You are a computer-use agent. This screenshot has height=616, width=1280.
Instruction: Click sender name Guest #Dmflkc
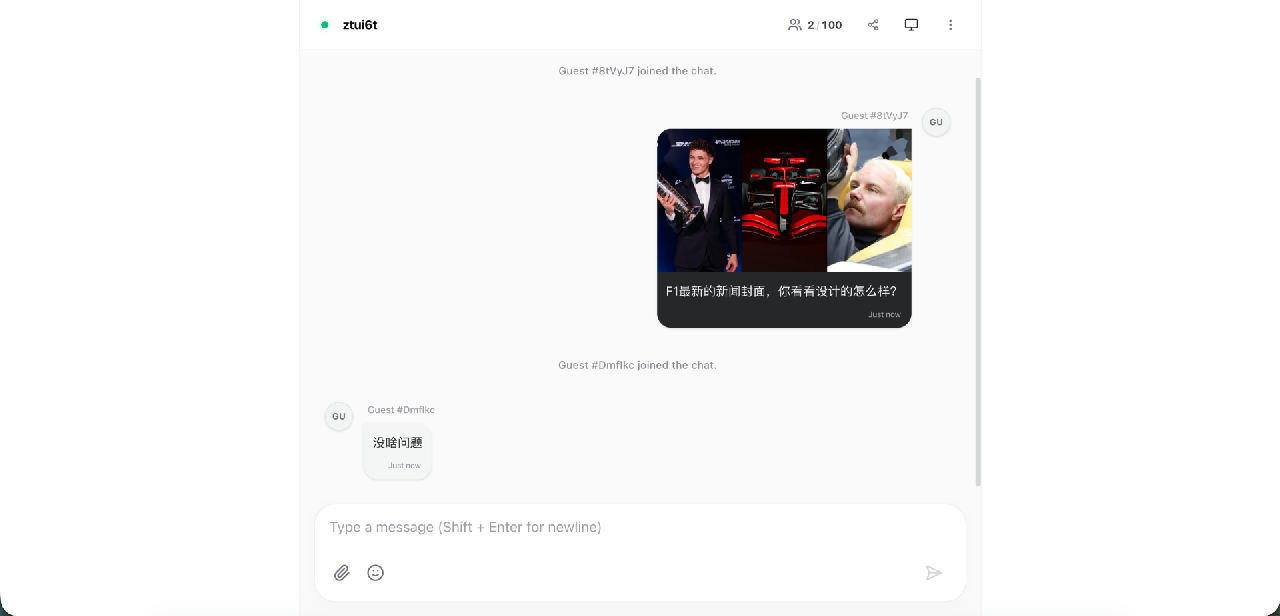[401, 410]
